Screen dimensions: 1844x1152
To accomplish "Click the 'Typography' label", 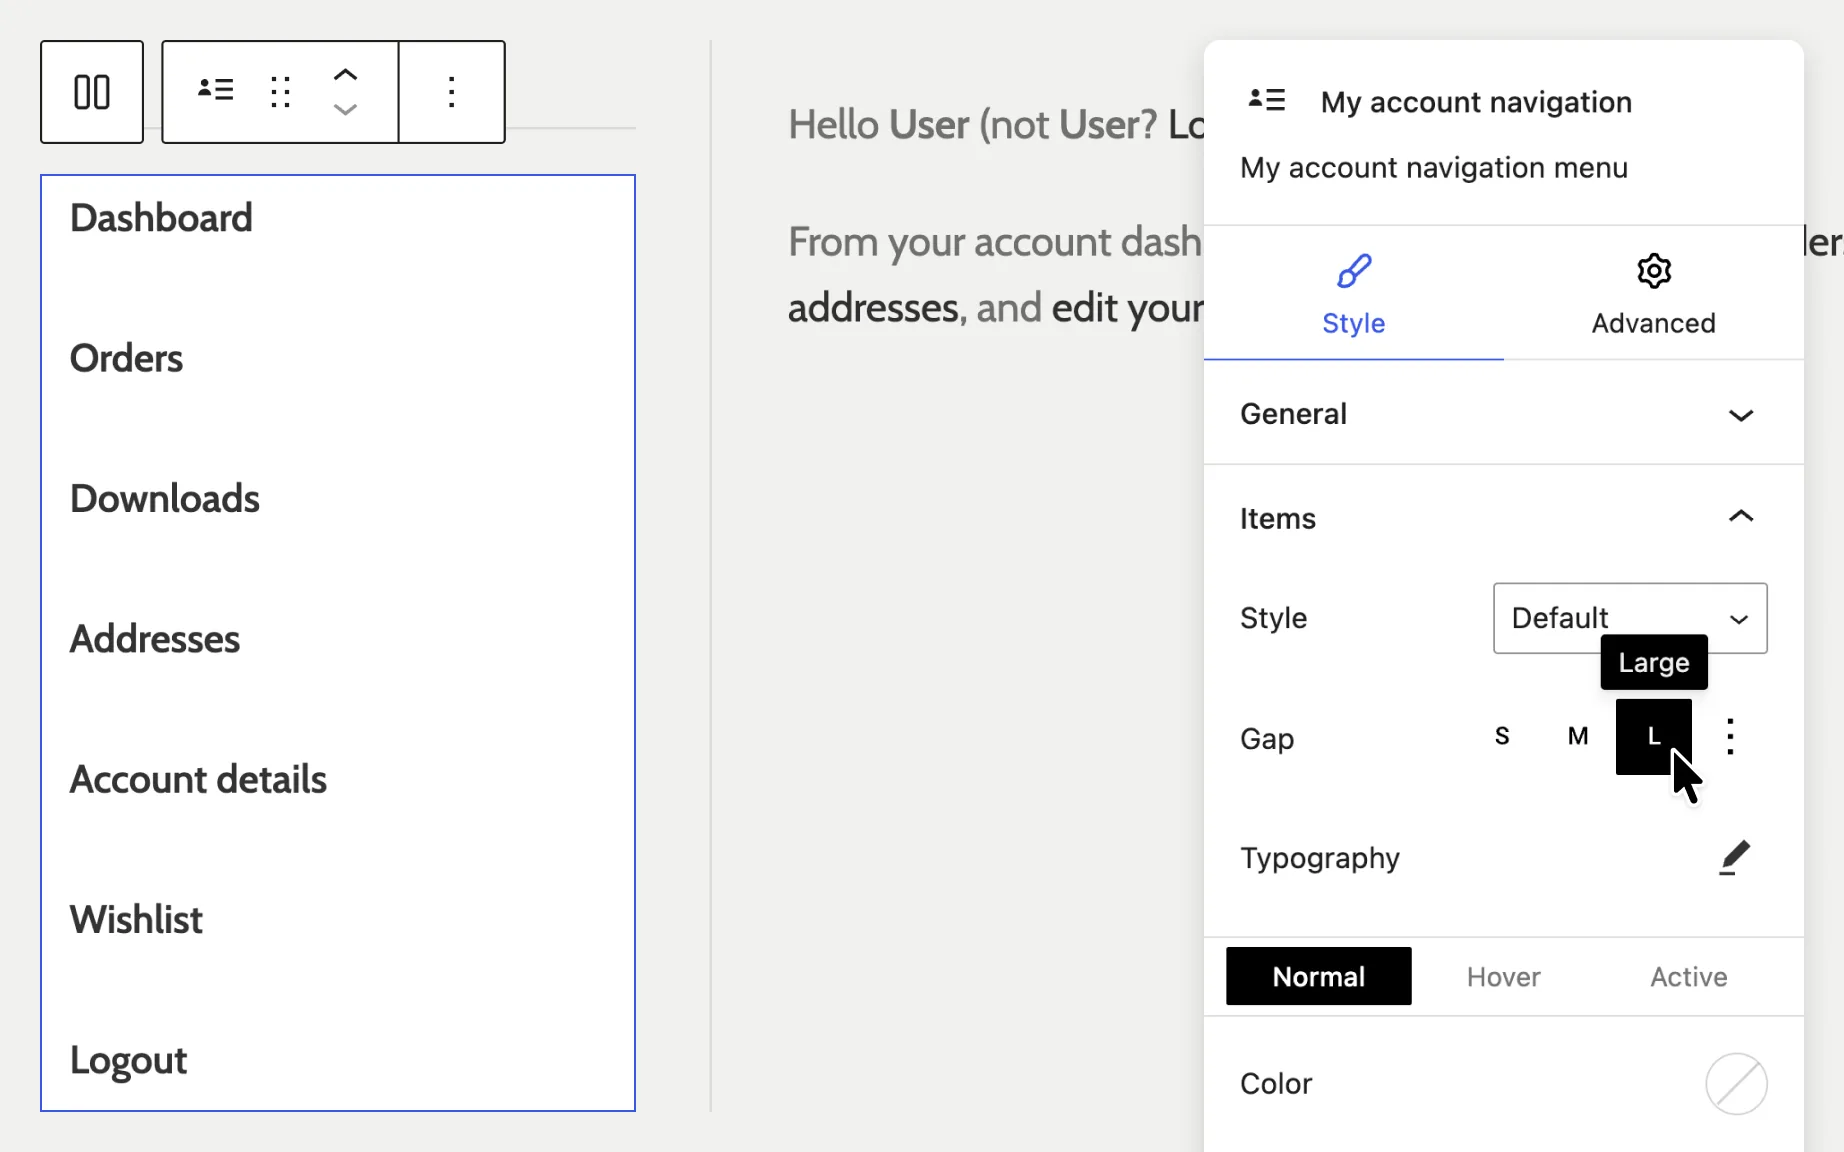I will click(1320, 858).
